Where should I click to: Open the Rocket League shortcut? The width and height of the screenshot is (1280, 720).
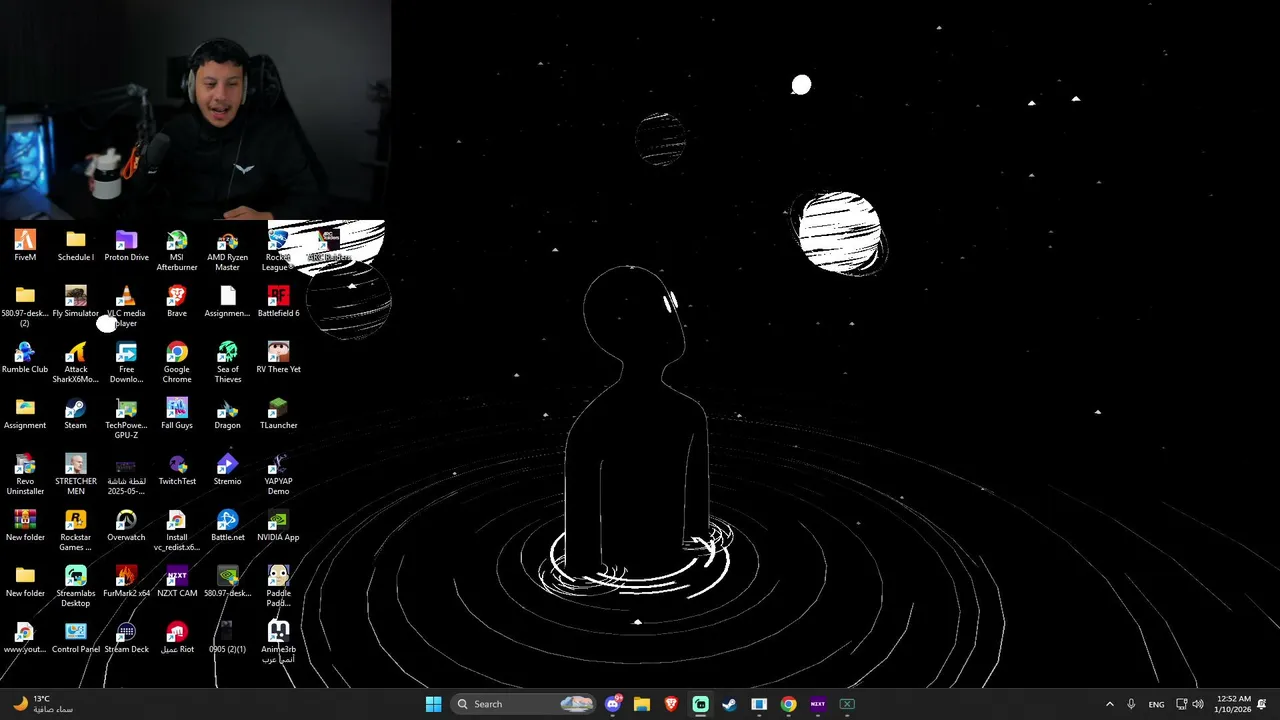(x=278, y=251)
